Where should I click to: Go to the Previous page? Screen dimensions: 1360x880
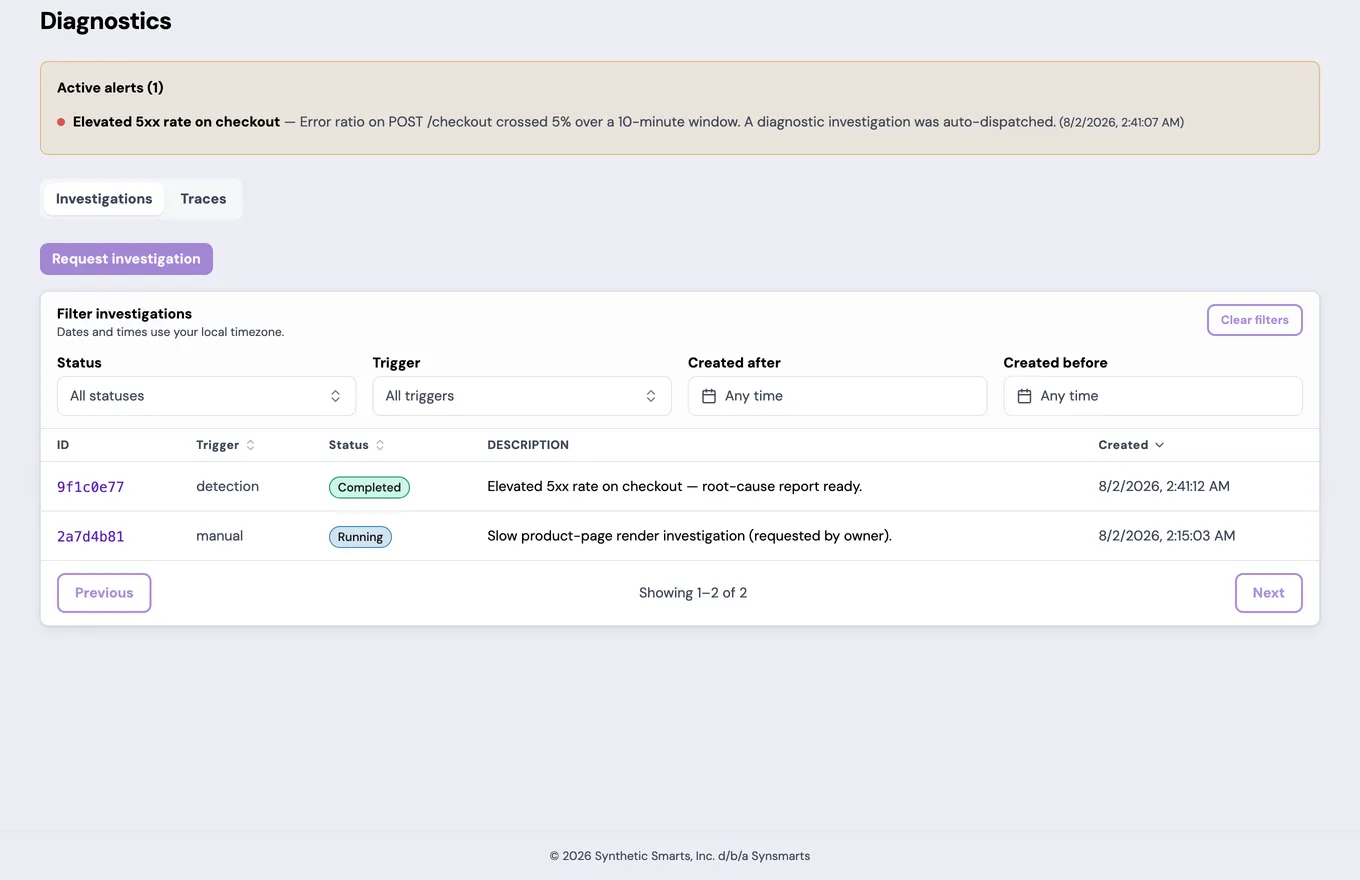[104, 593]
